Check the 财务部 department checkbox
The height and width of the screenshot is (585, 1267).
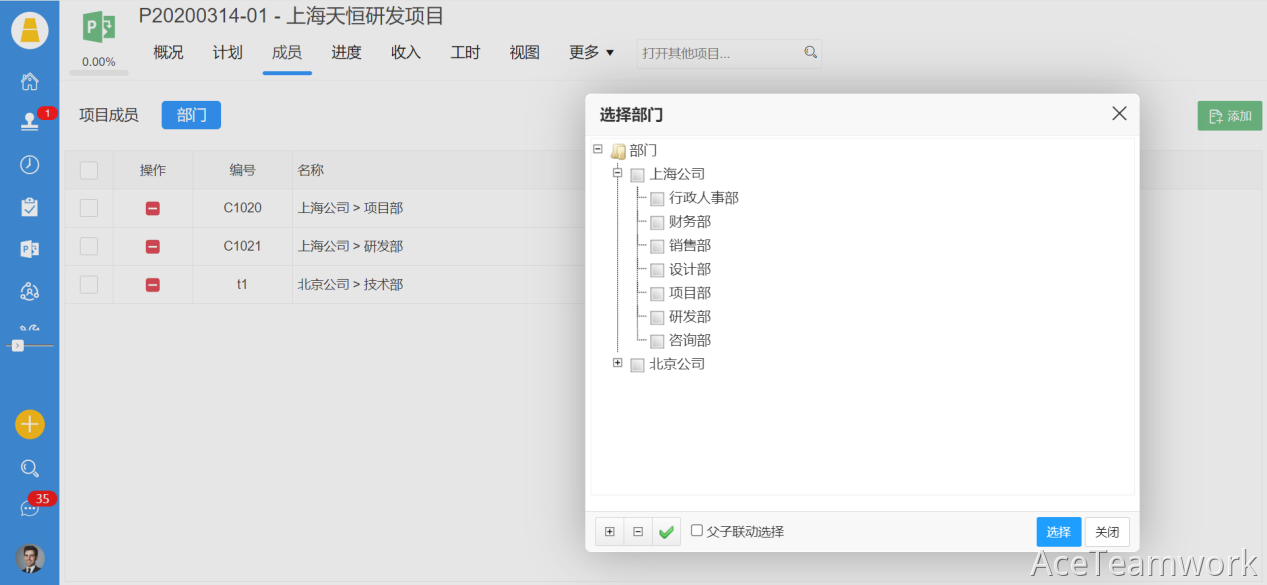[657, 222]
